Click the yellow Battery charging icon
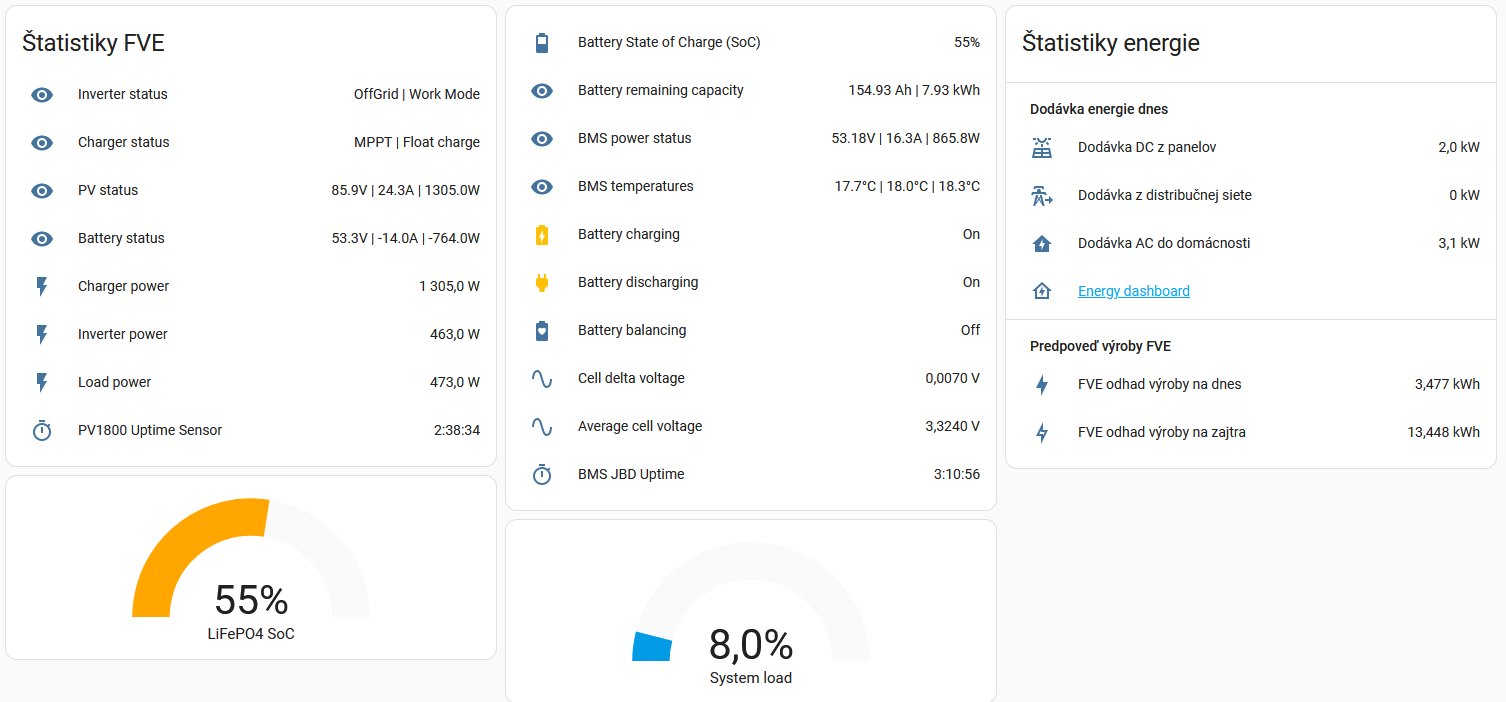 click(x=542, y=235)
